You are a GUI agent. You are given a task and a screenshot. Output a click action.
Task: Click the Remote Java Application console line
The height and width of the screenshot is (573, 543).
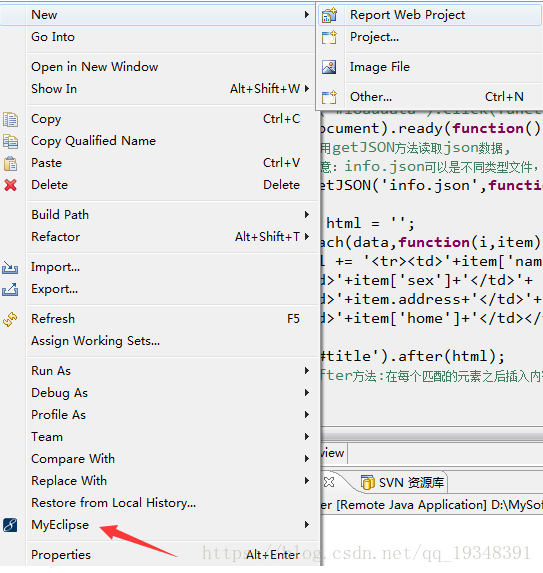(432, 505)
